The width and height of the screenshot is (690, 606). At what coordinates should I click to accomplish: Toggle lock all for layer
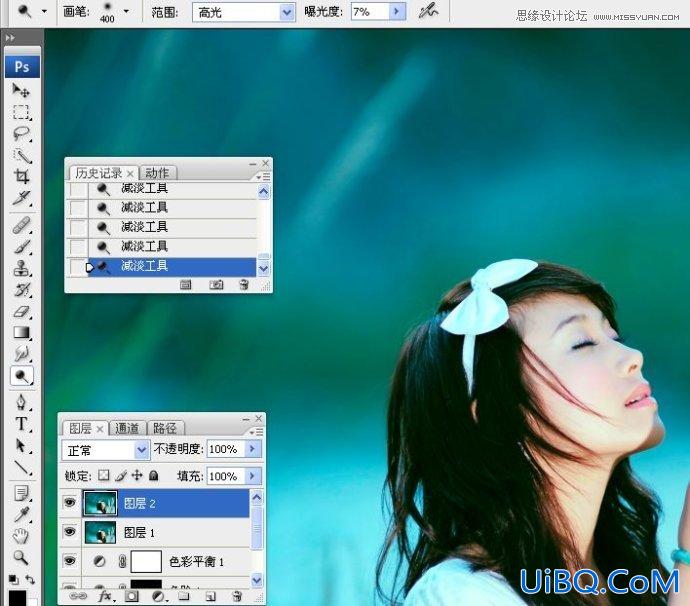pos(153,475)
